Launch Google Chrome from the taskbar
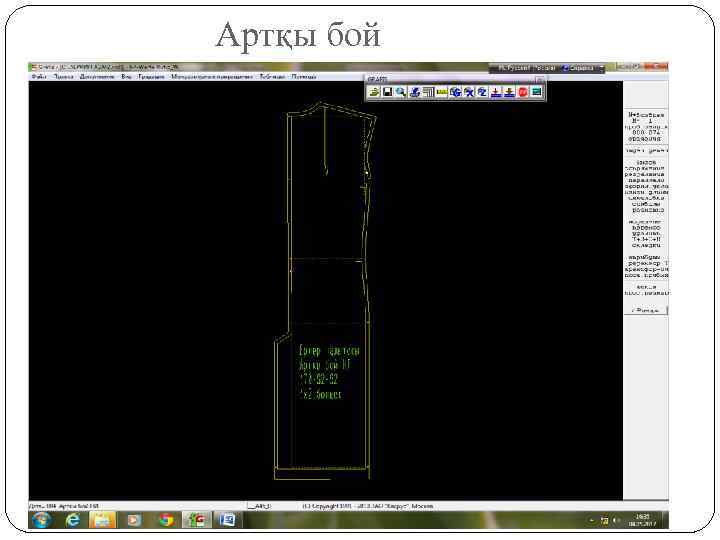The height and width of the screenshot is (540, 720). point(166,520)
